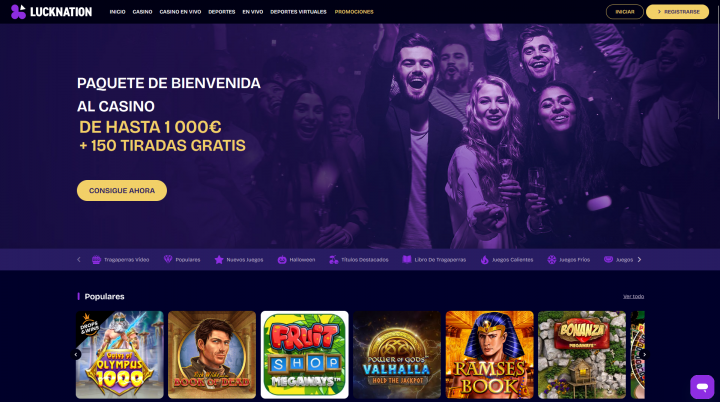The height and width of the screenshot is (402, 720).
Task: Choose the Juegos Fríos snowflake icon
Action: (x=551, y=260)
